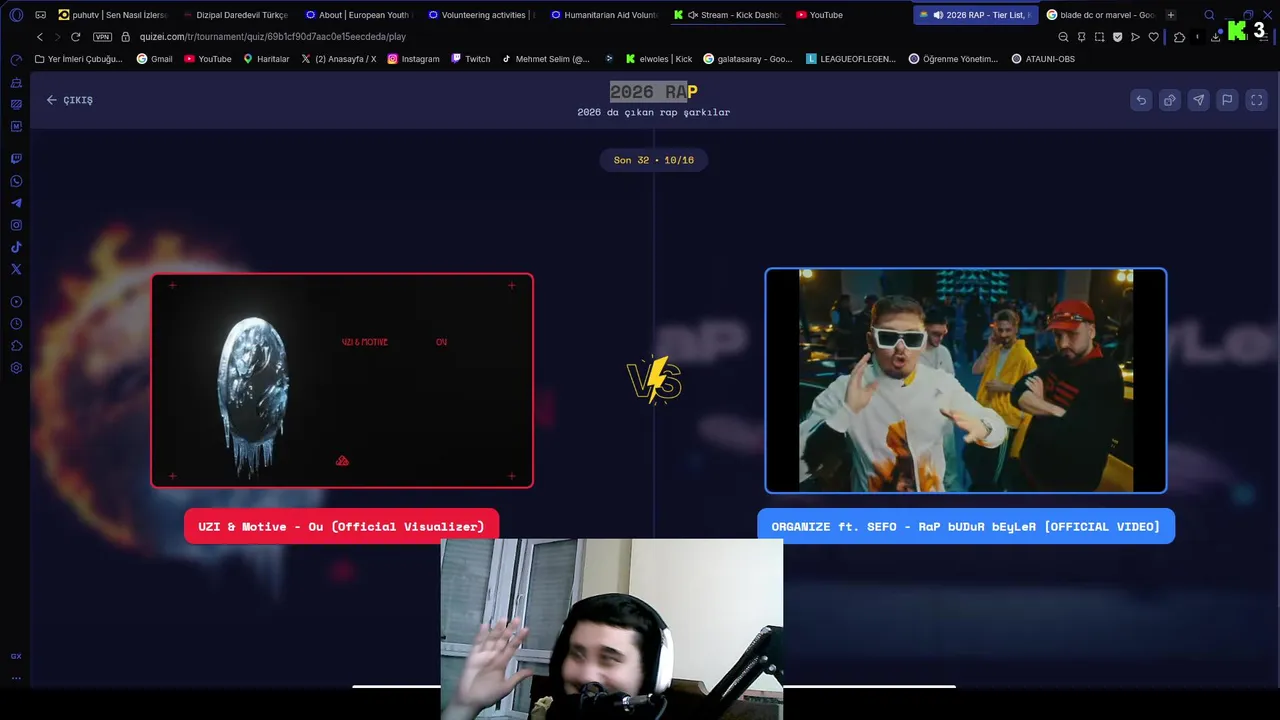Switch to Dizipal Daredevil tab

pyautogui.click(x=235, y=15)
